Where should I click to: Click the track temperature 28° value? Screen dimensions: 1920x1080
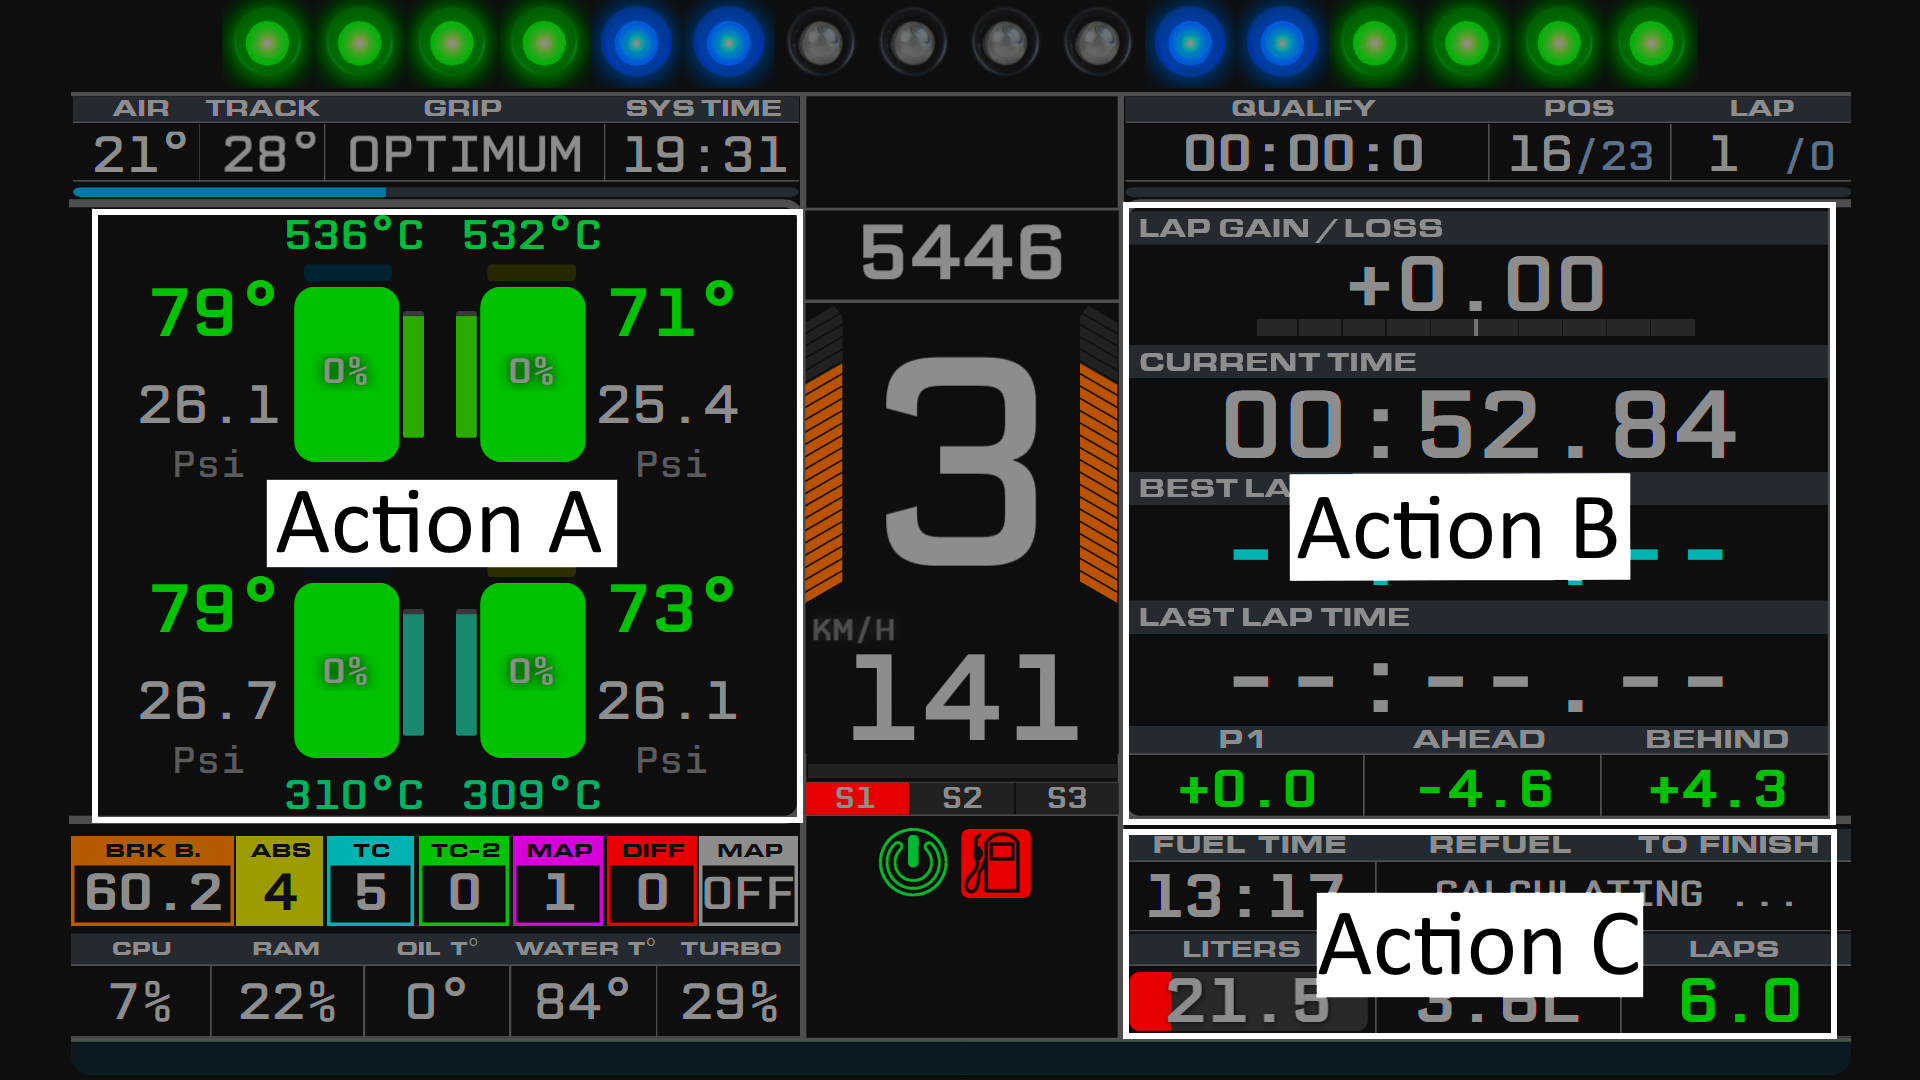[269, 154]
